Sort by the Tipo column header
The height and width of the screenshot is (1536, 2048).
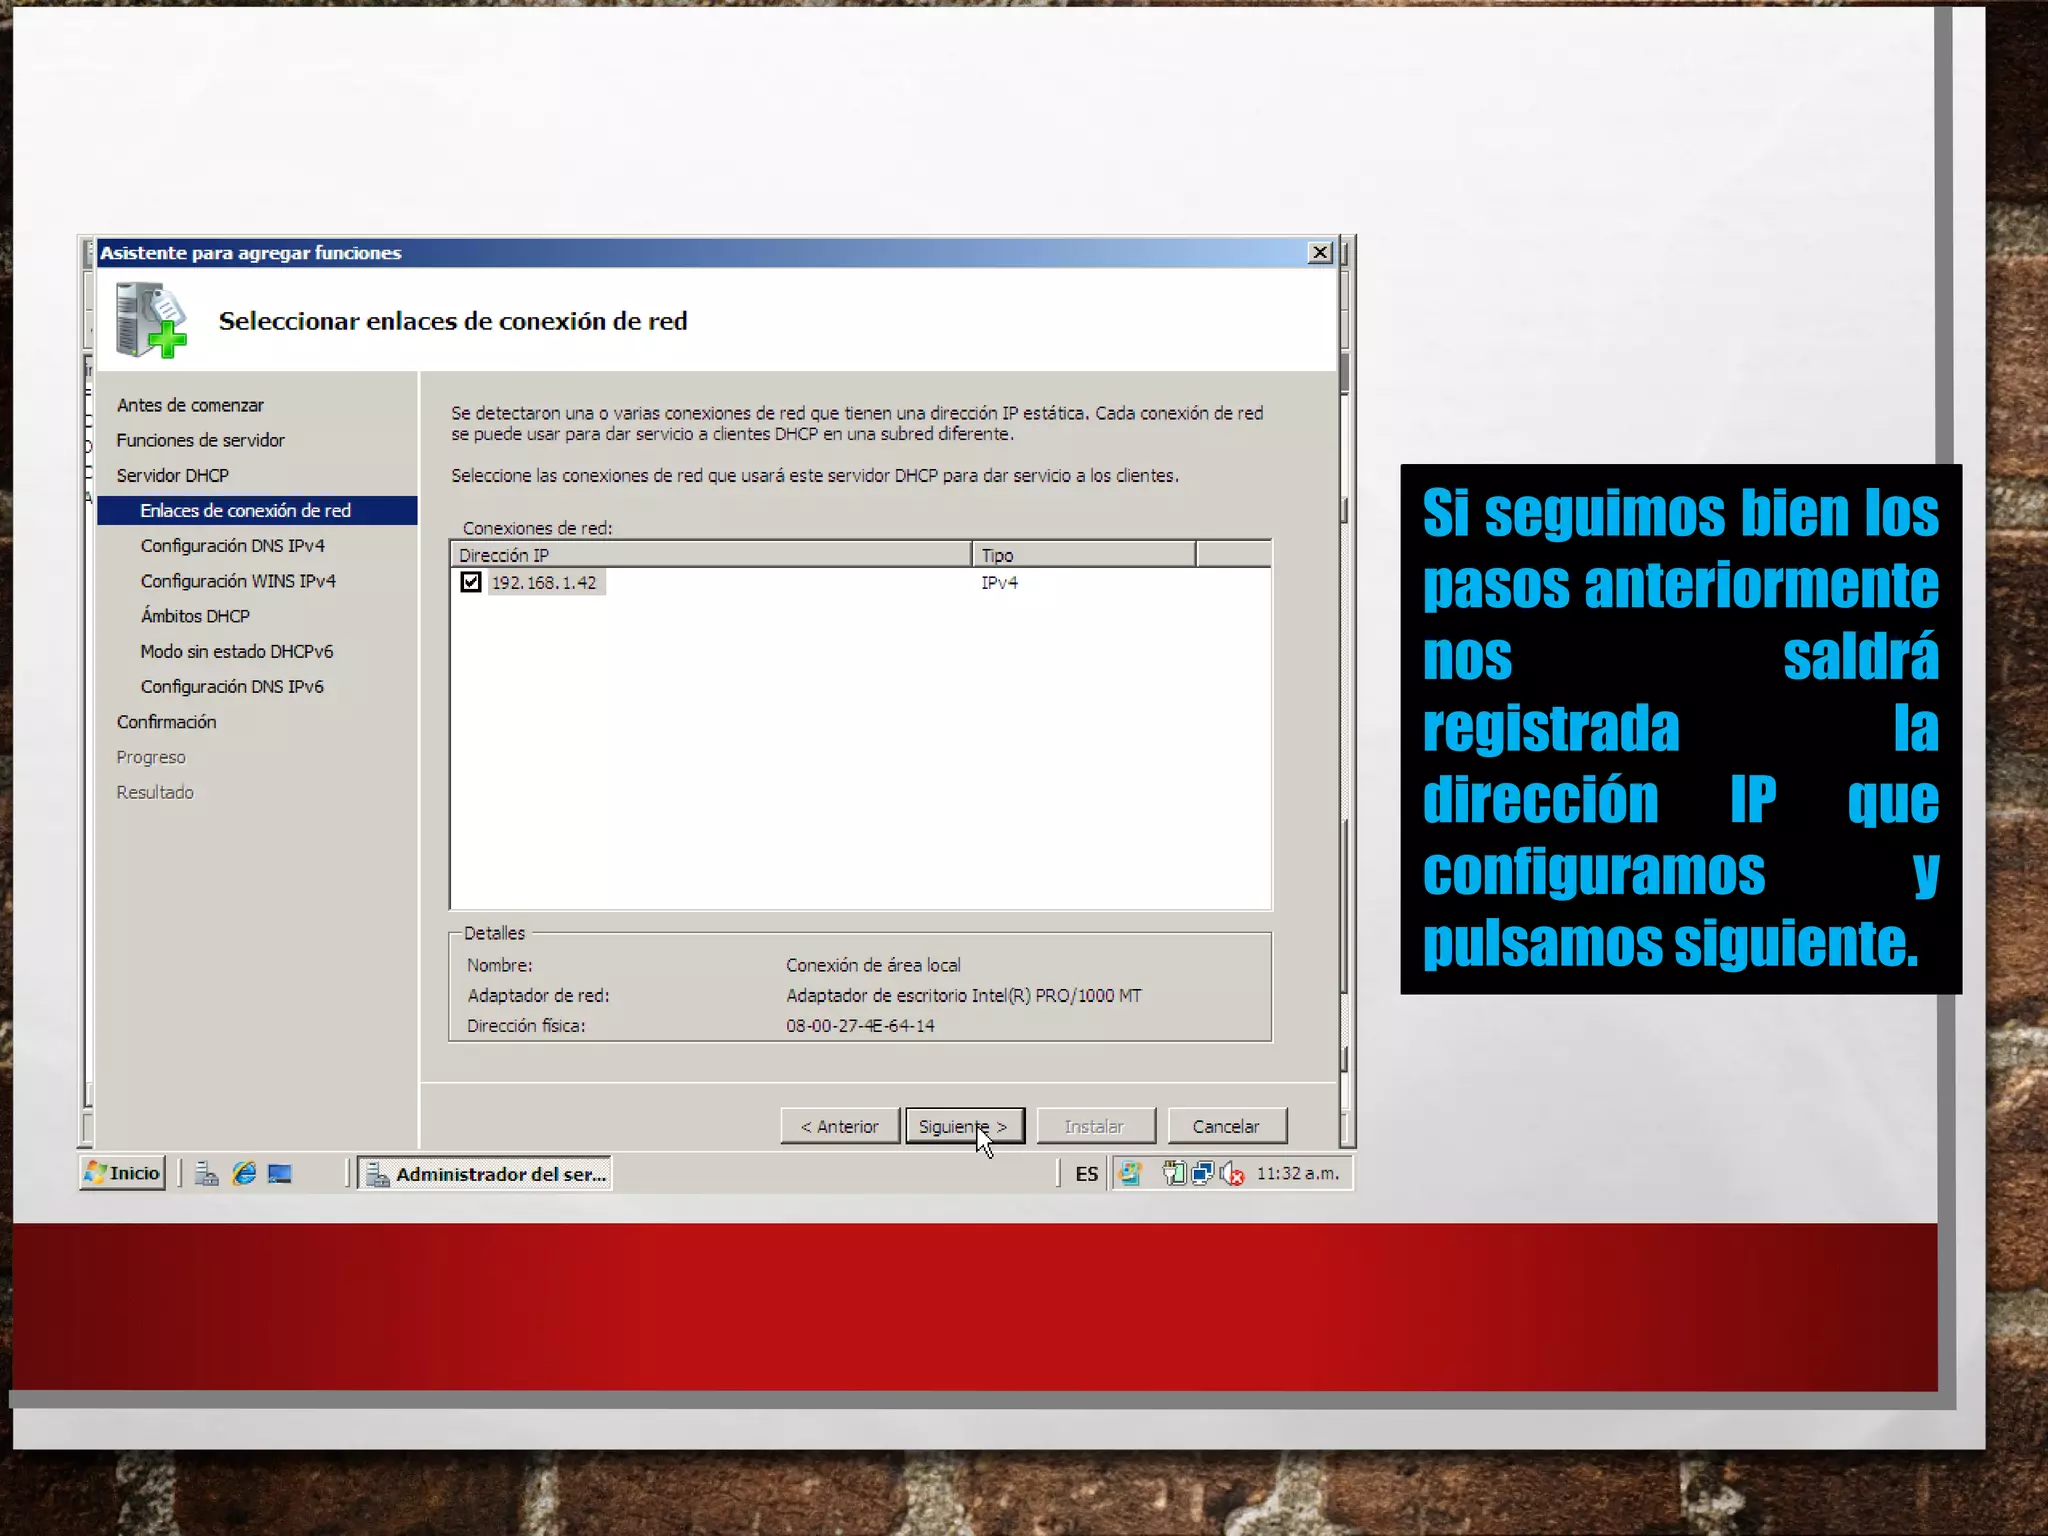1084,555
